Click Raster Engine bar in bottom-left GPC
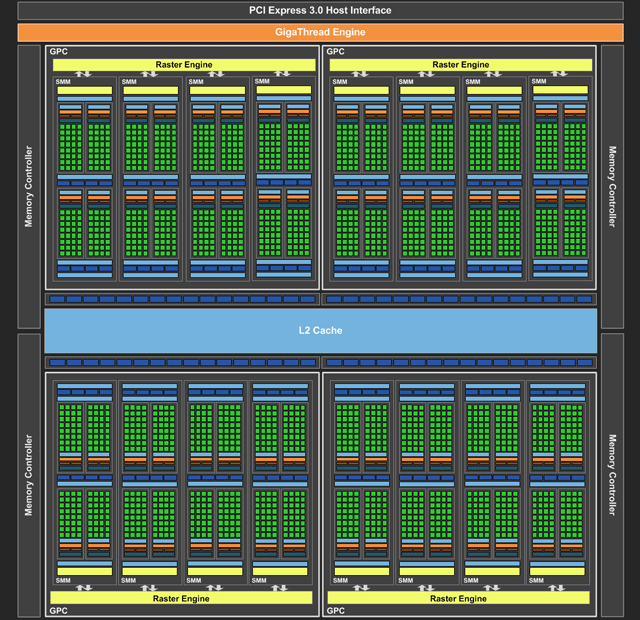The height and width of the screenshot is (620, 640). tap(181, 598)
